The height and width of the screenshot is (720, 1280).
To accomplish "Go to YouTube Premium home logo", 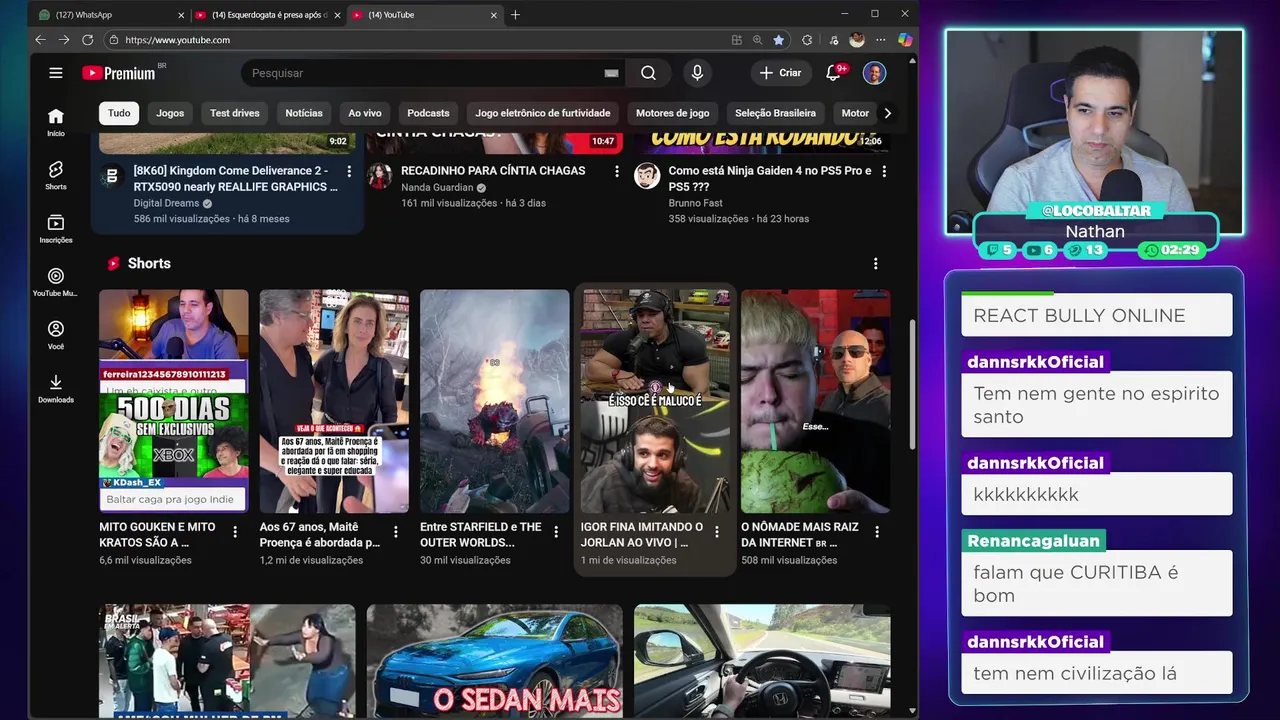I will [119, 73].
